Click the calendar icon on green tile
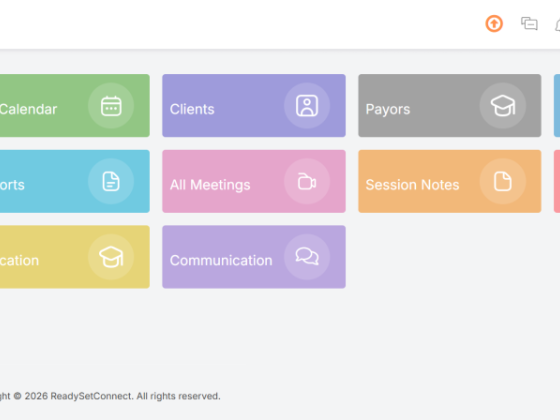This screenshot has width=560, height=420. point(111,106)
